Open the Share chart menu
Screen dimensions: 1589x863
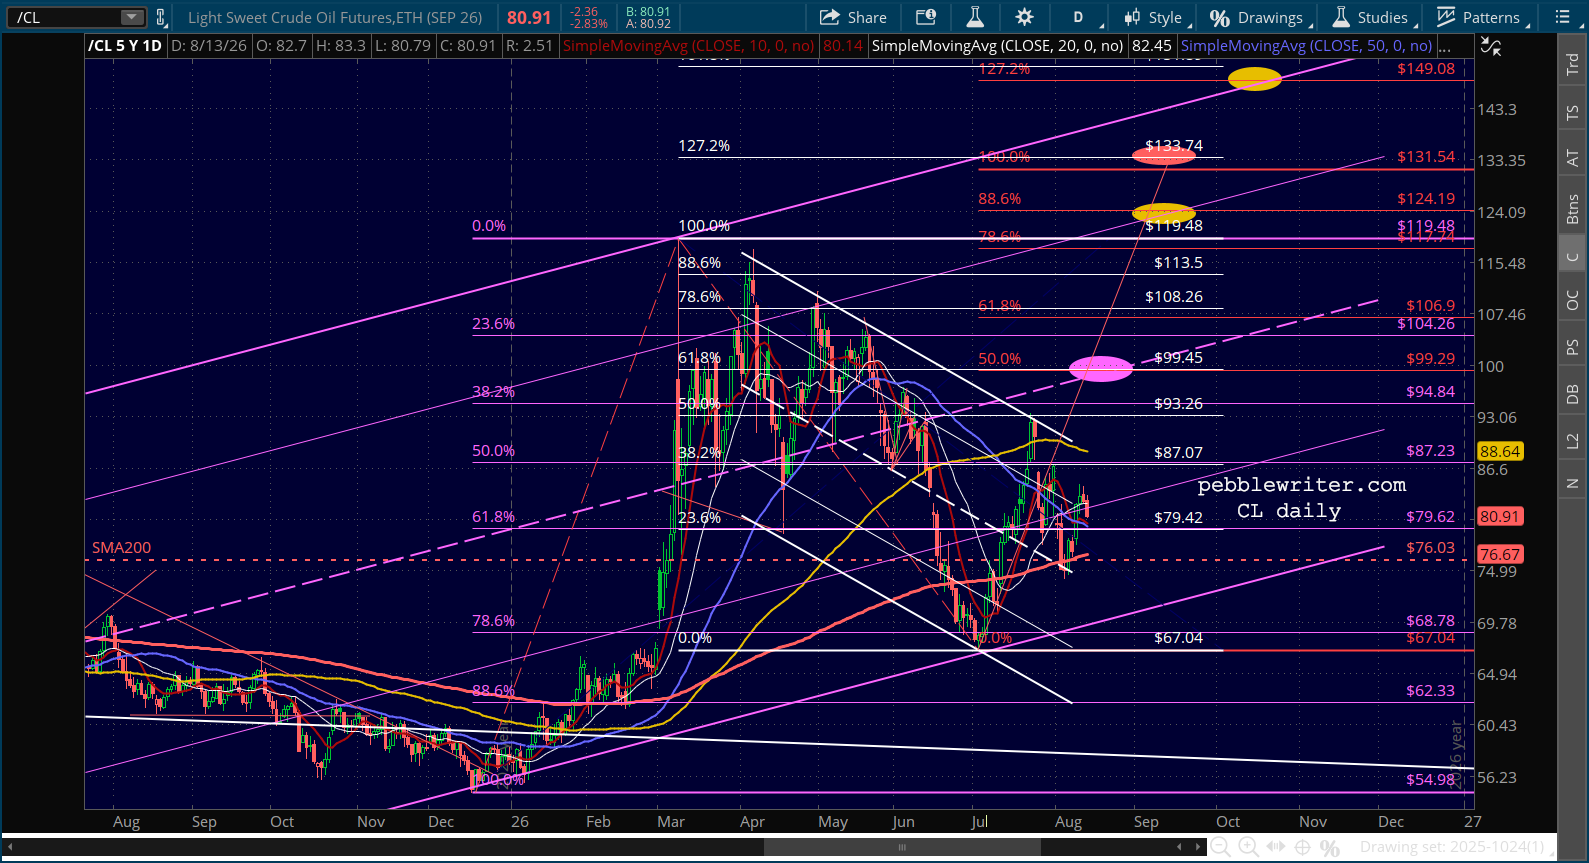coord(853,17)
